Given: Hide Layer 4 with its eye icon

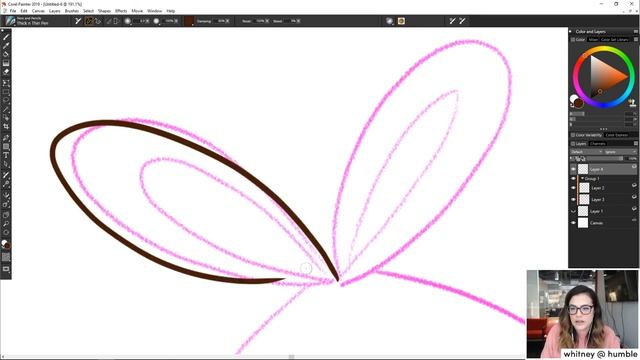Looking at the screenshot, I should tap(573, 169).
